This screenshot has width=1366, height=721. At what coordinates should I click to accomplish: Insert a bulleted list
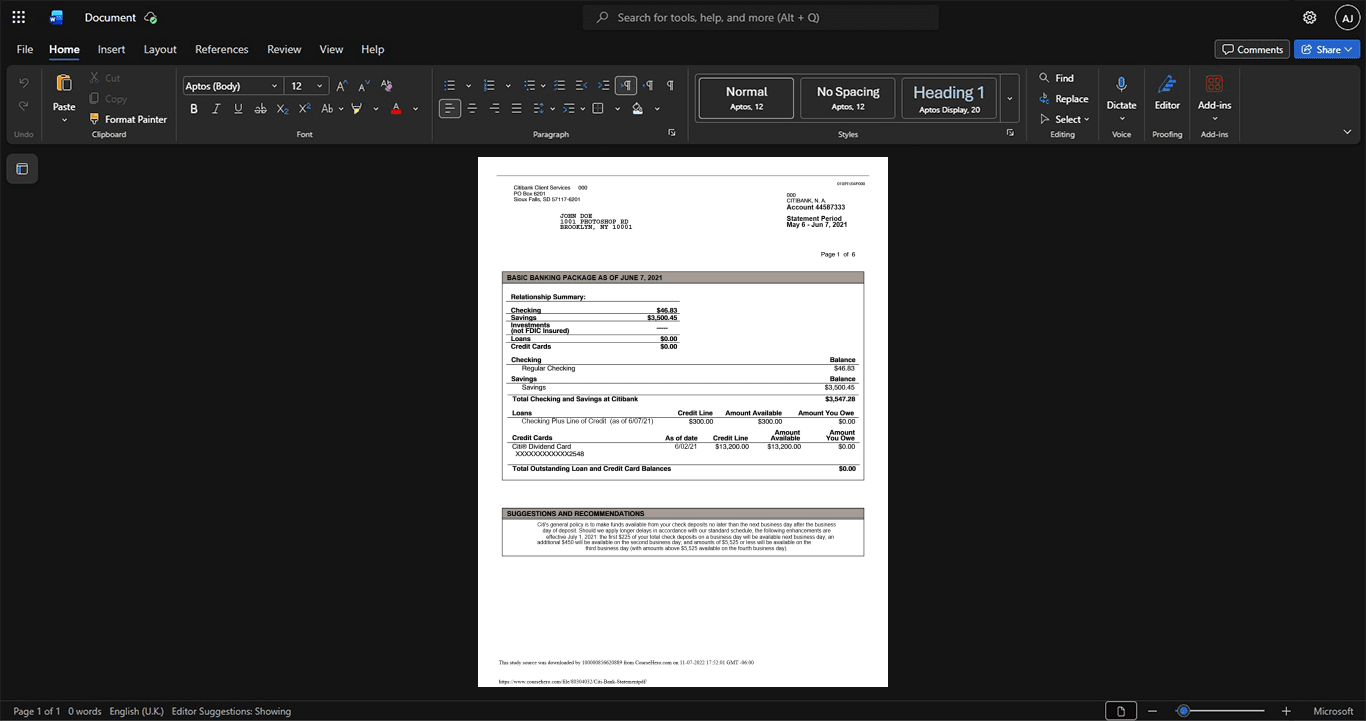[x=450, y=86]
